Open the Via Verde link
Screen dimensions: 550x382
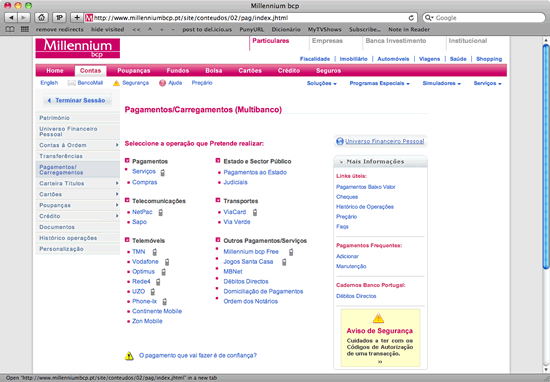coord(237,222)
